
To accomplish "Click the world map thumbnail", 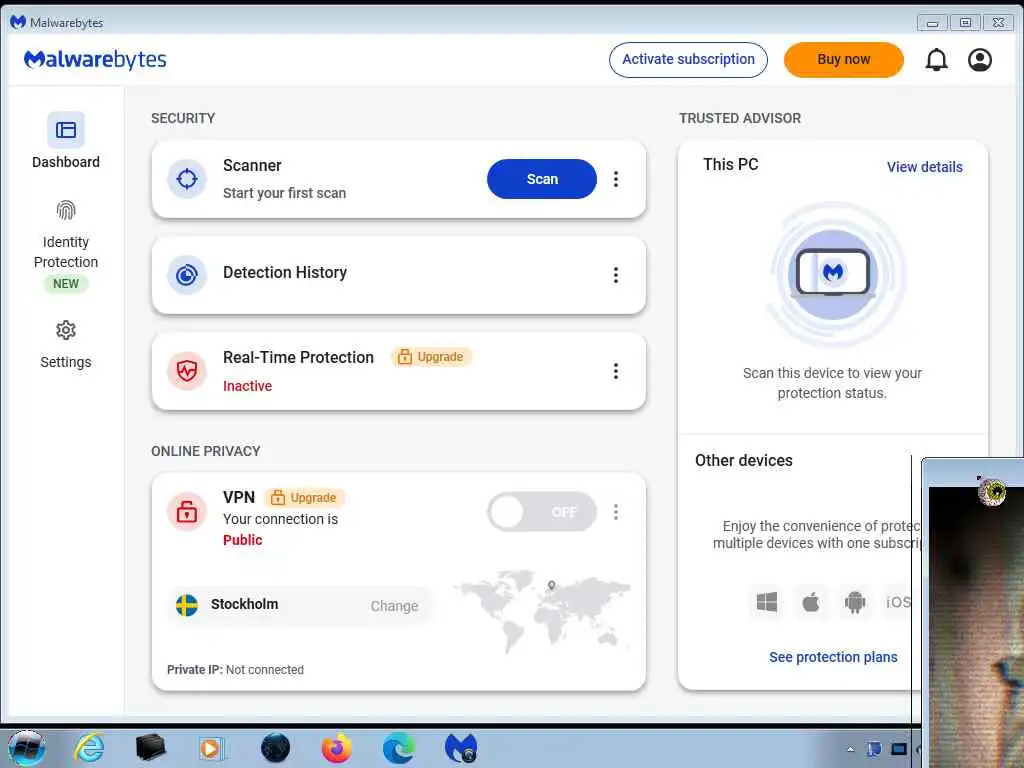I will [543, 611].
